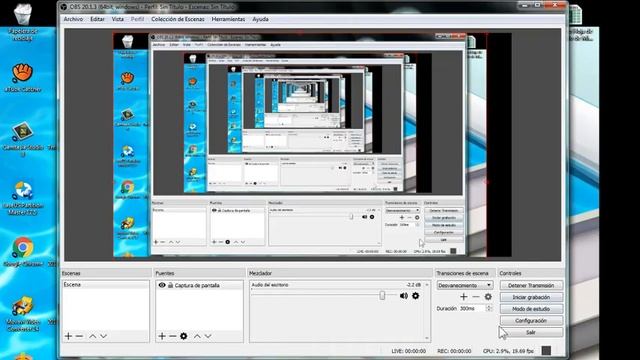640x360 pixels.
Task: Open transition properties gear icon
Action: pyautogui.click(x=488, y=297)
